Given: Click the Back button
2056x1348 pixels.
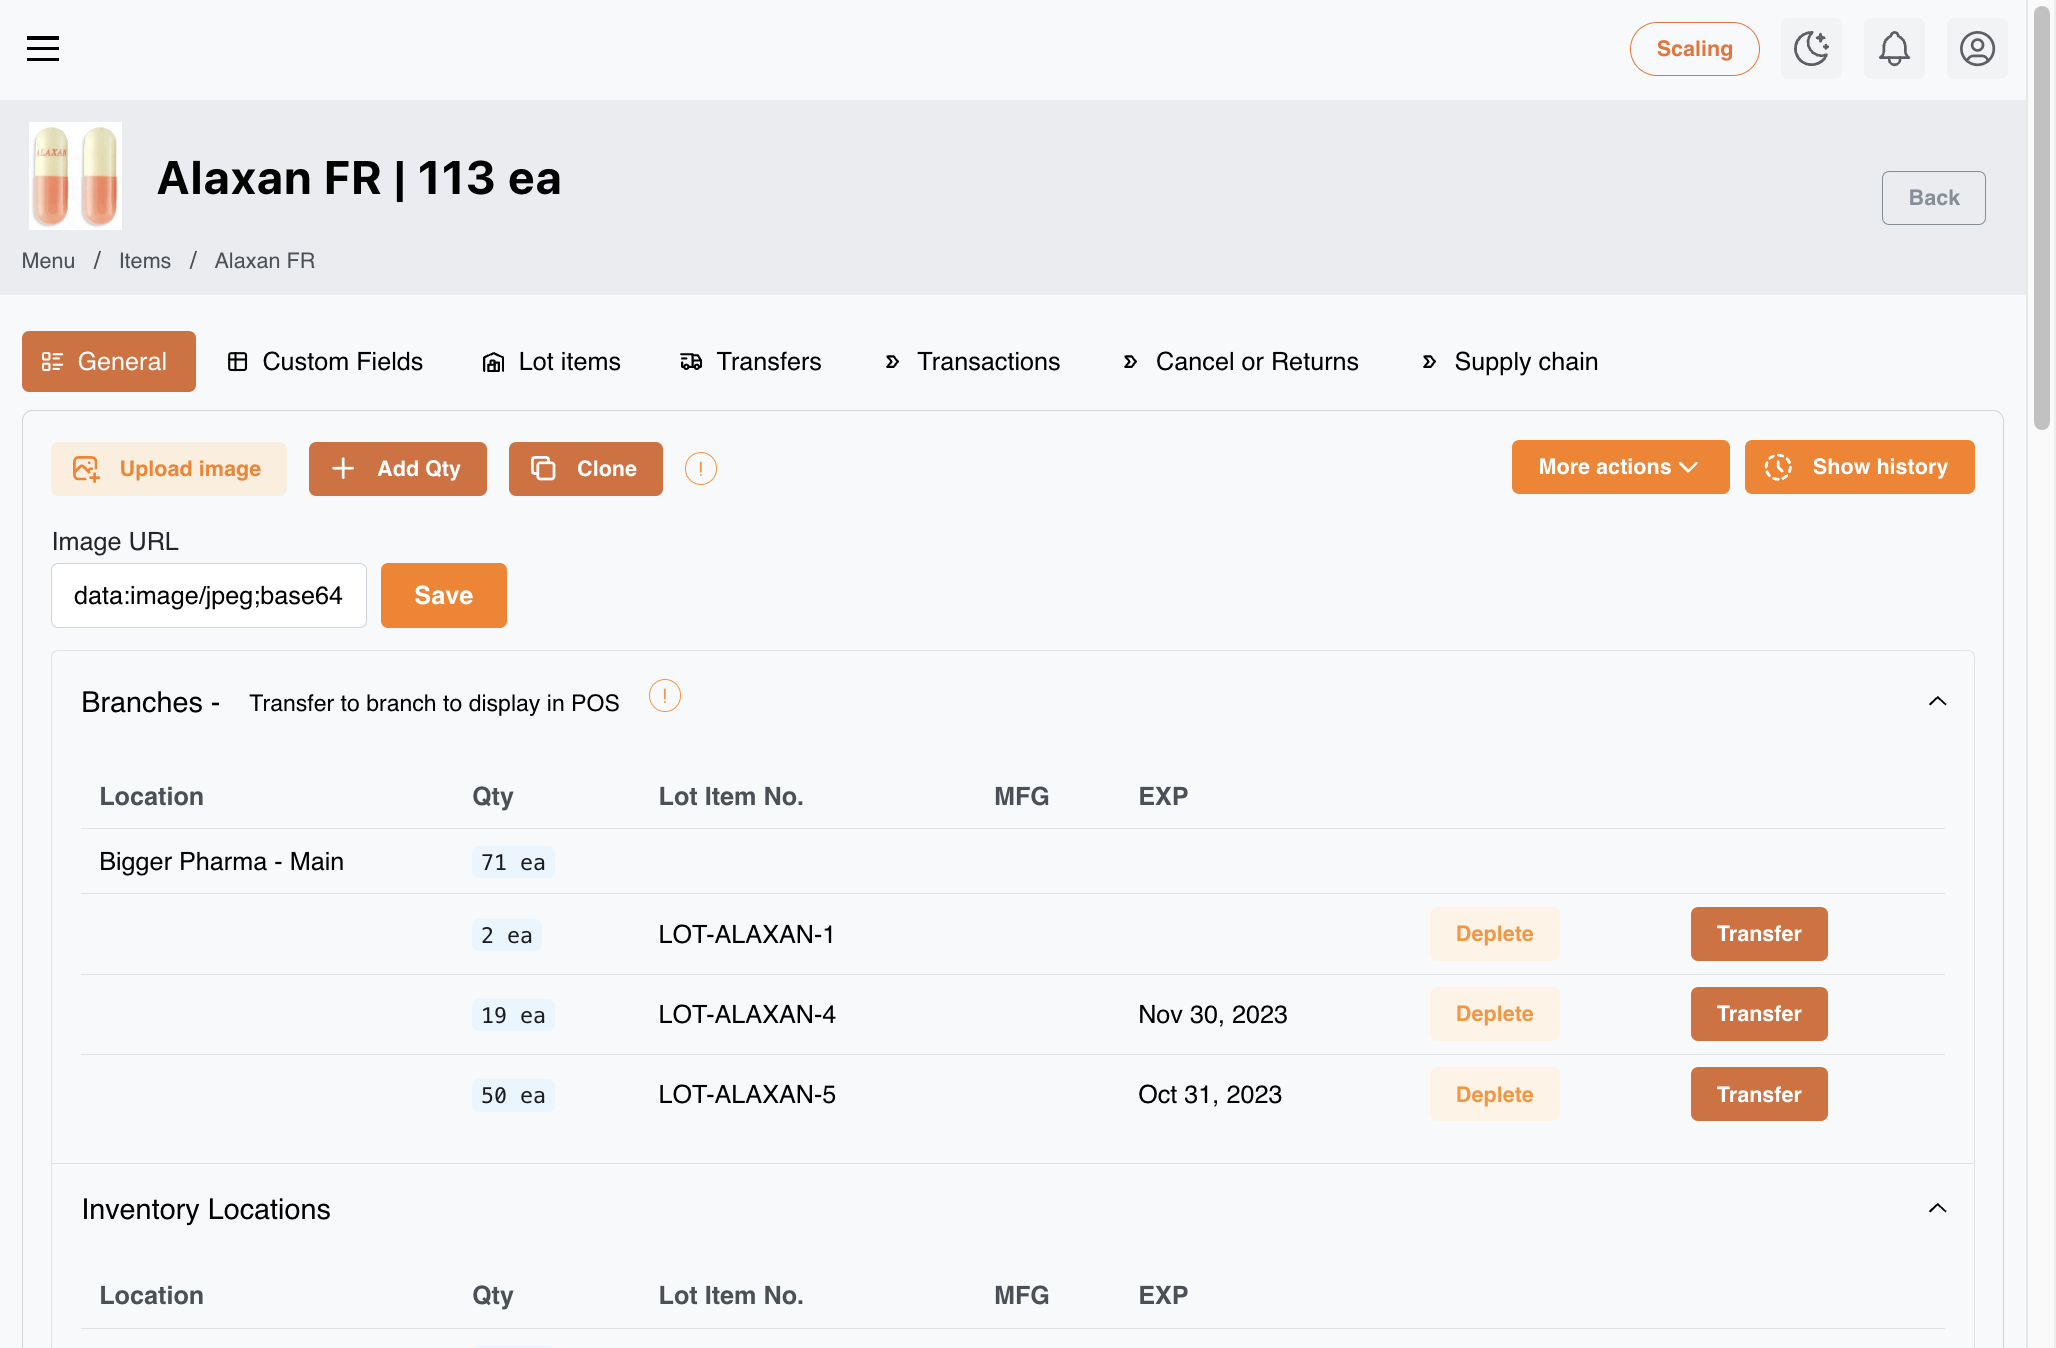Looking at the screenshot, I should click(1933, 198).
